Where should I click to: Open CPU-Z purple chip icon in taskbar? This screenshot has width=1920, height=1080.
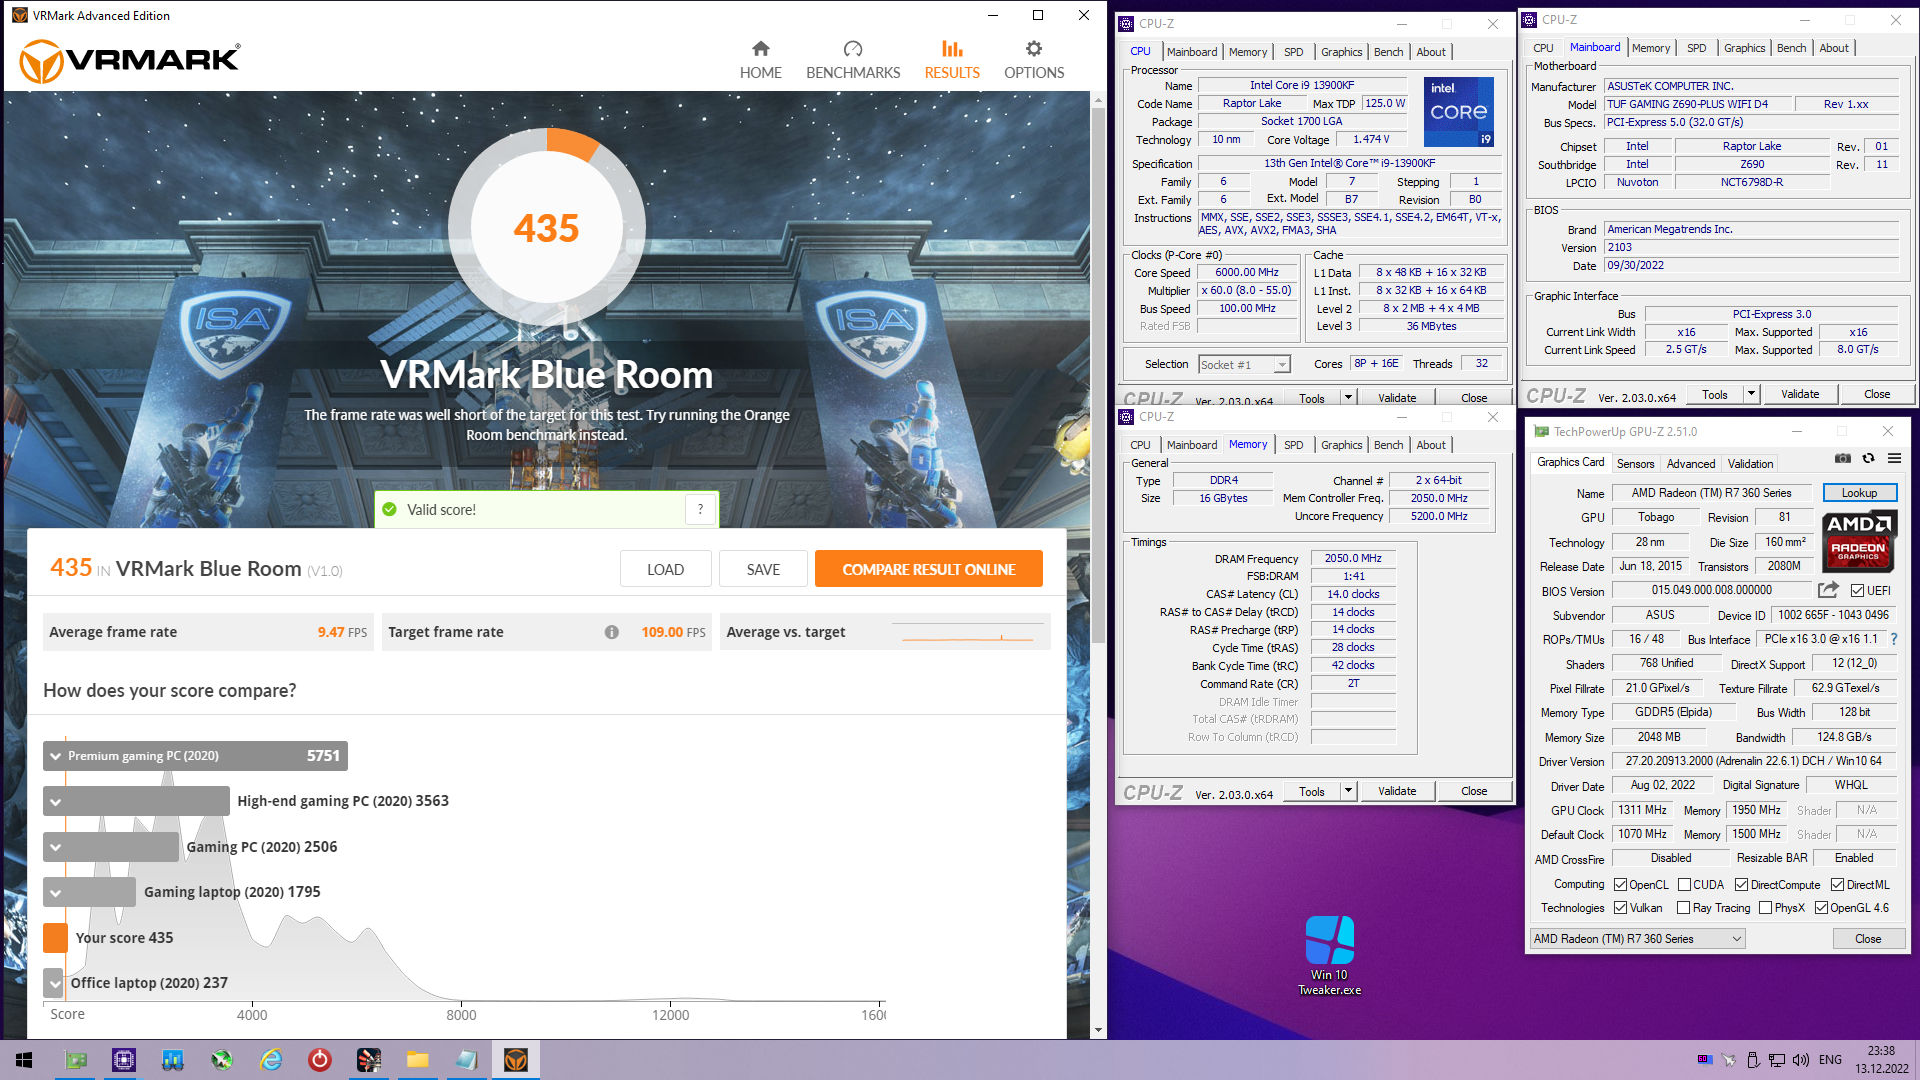(124, 1060)
